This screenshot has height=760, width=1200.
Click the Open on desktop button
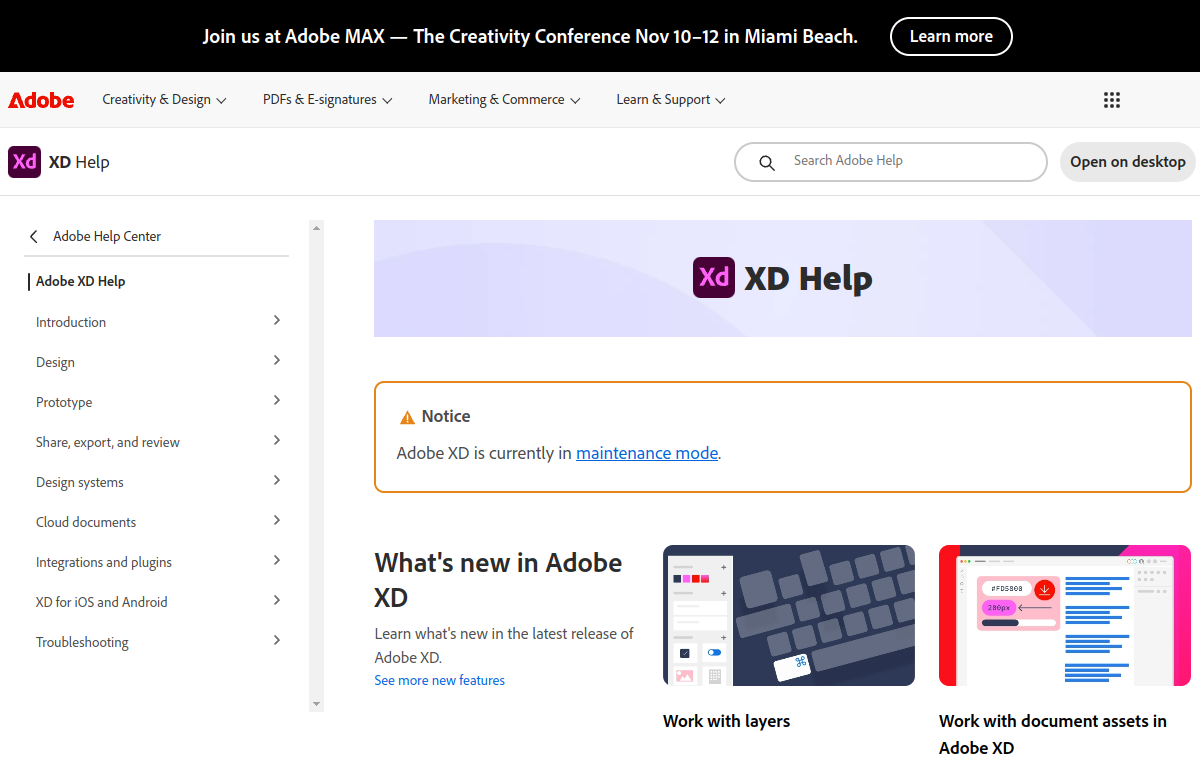pyautogui.click(x=1128, y=162)
